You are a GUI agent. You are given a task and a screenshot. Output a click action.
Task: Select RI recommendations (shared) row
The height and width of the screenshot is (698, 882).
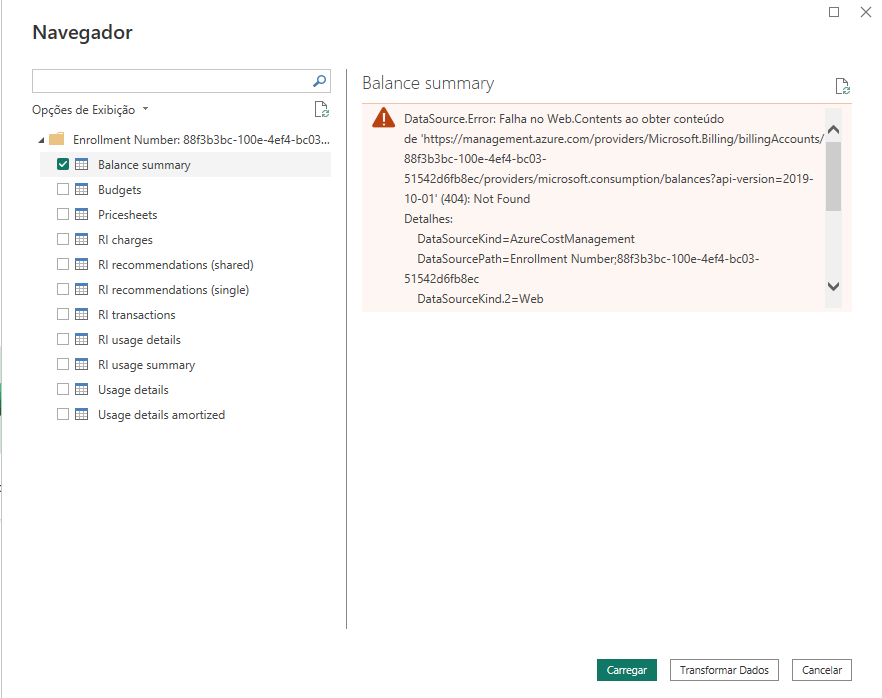[x=186, y=264]
